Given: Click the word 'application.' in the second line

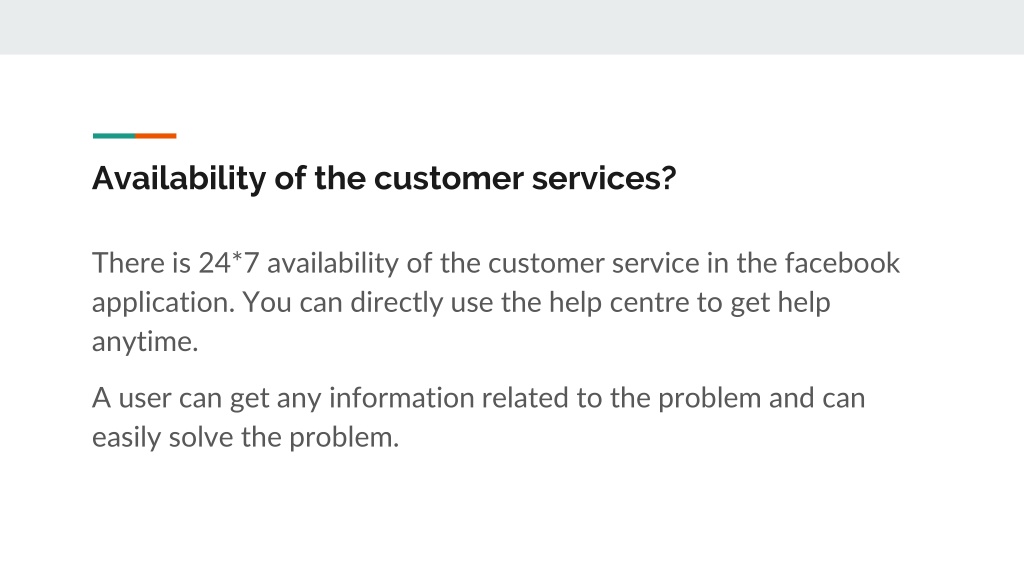Looking at the screenshot, I should [163, 303].
